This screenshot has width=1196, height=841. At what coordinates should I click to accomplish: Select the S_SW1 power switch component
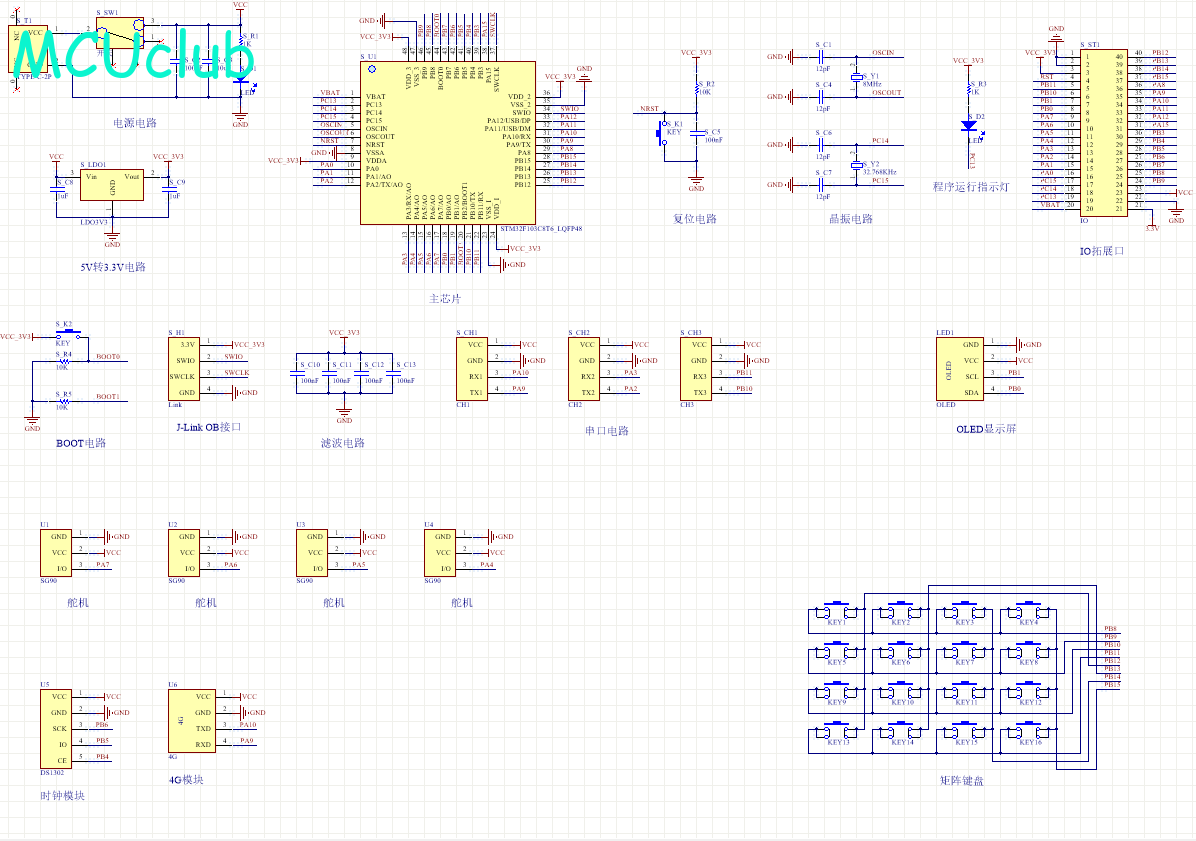point(121,34)
